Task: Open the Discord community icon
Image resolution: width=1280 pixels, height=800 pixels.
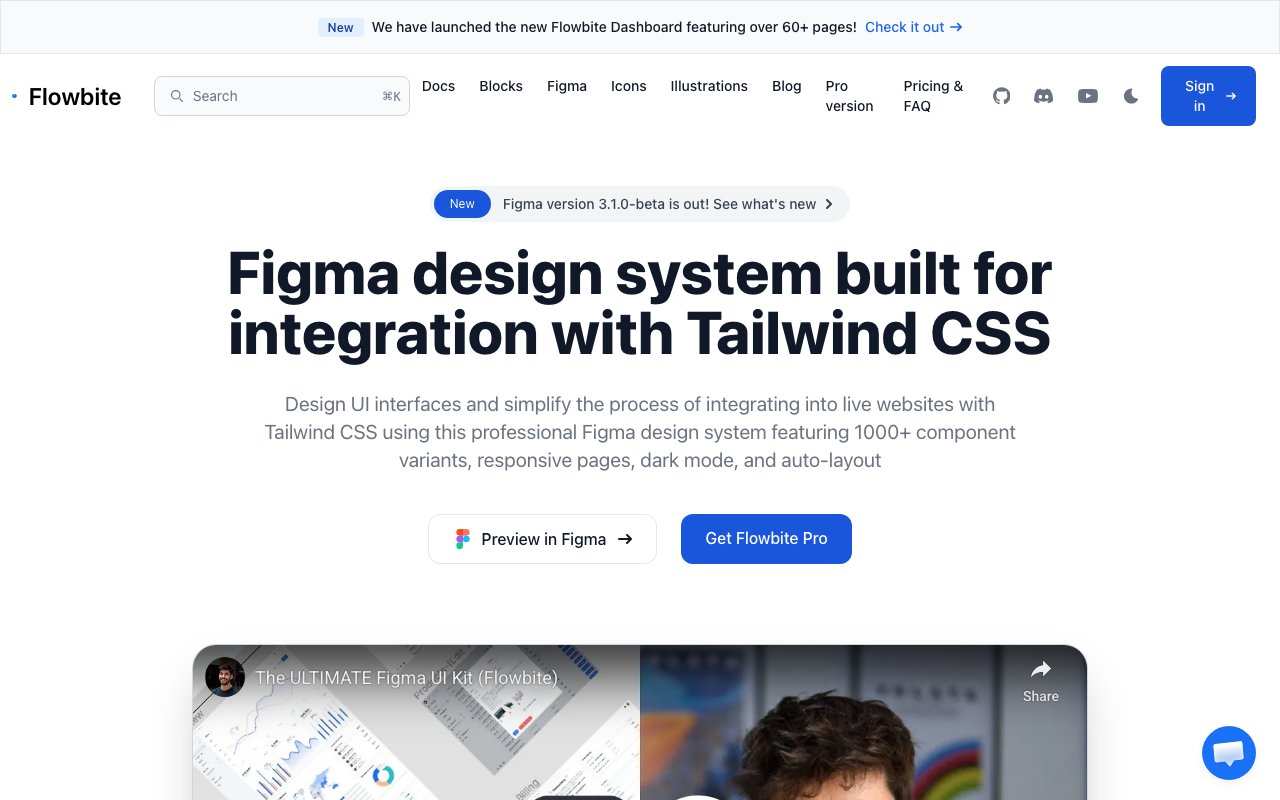Action: (x=1043, y=96)
